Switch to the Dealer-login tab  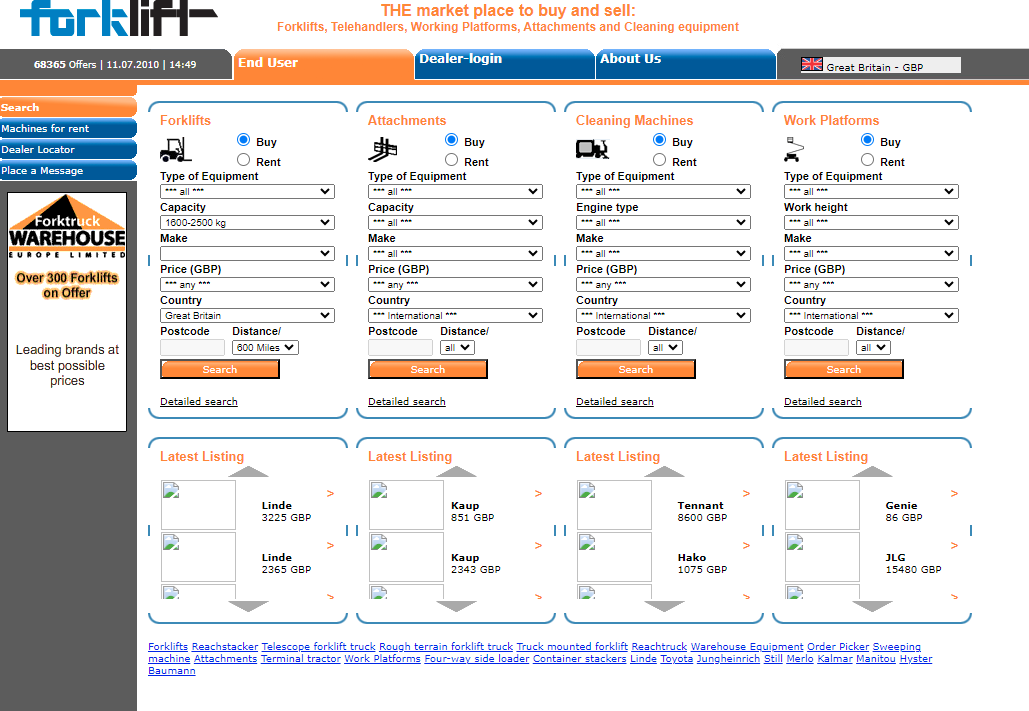[x=504, y=63]
